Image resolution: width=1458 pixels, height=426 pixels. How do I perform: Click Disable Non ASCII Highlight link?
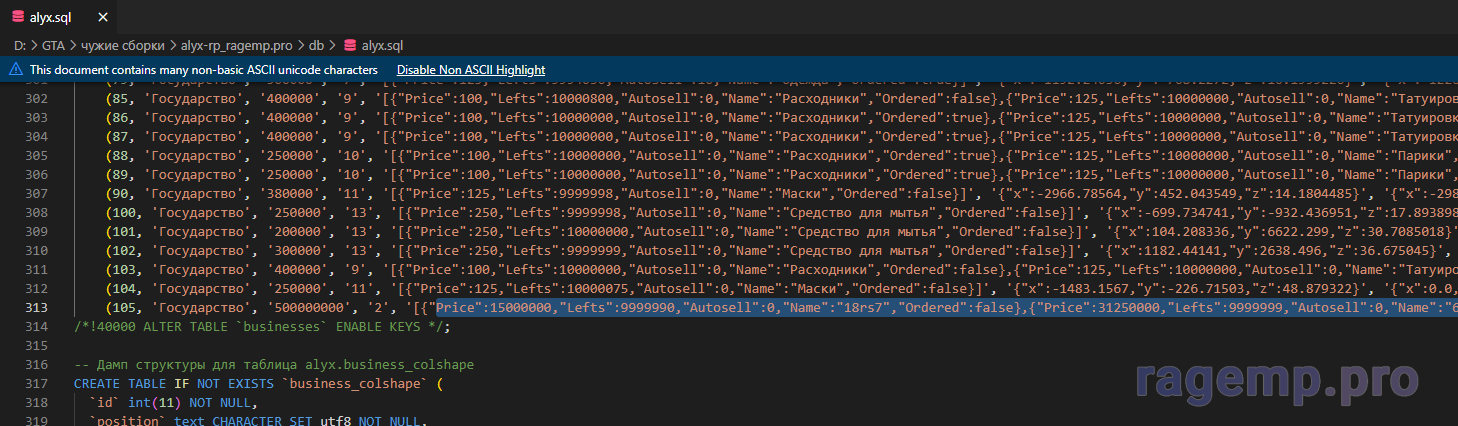click(x=470, y=70)
